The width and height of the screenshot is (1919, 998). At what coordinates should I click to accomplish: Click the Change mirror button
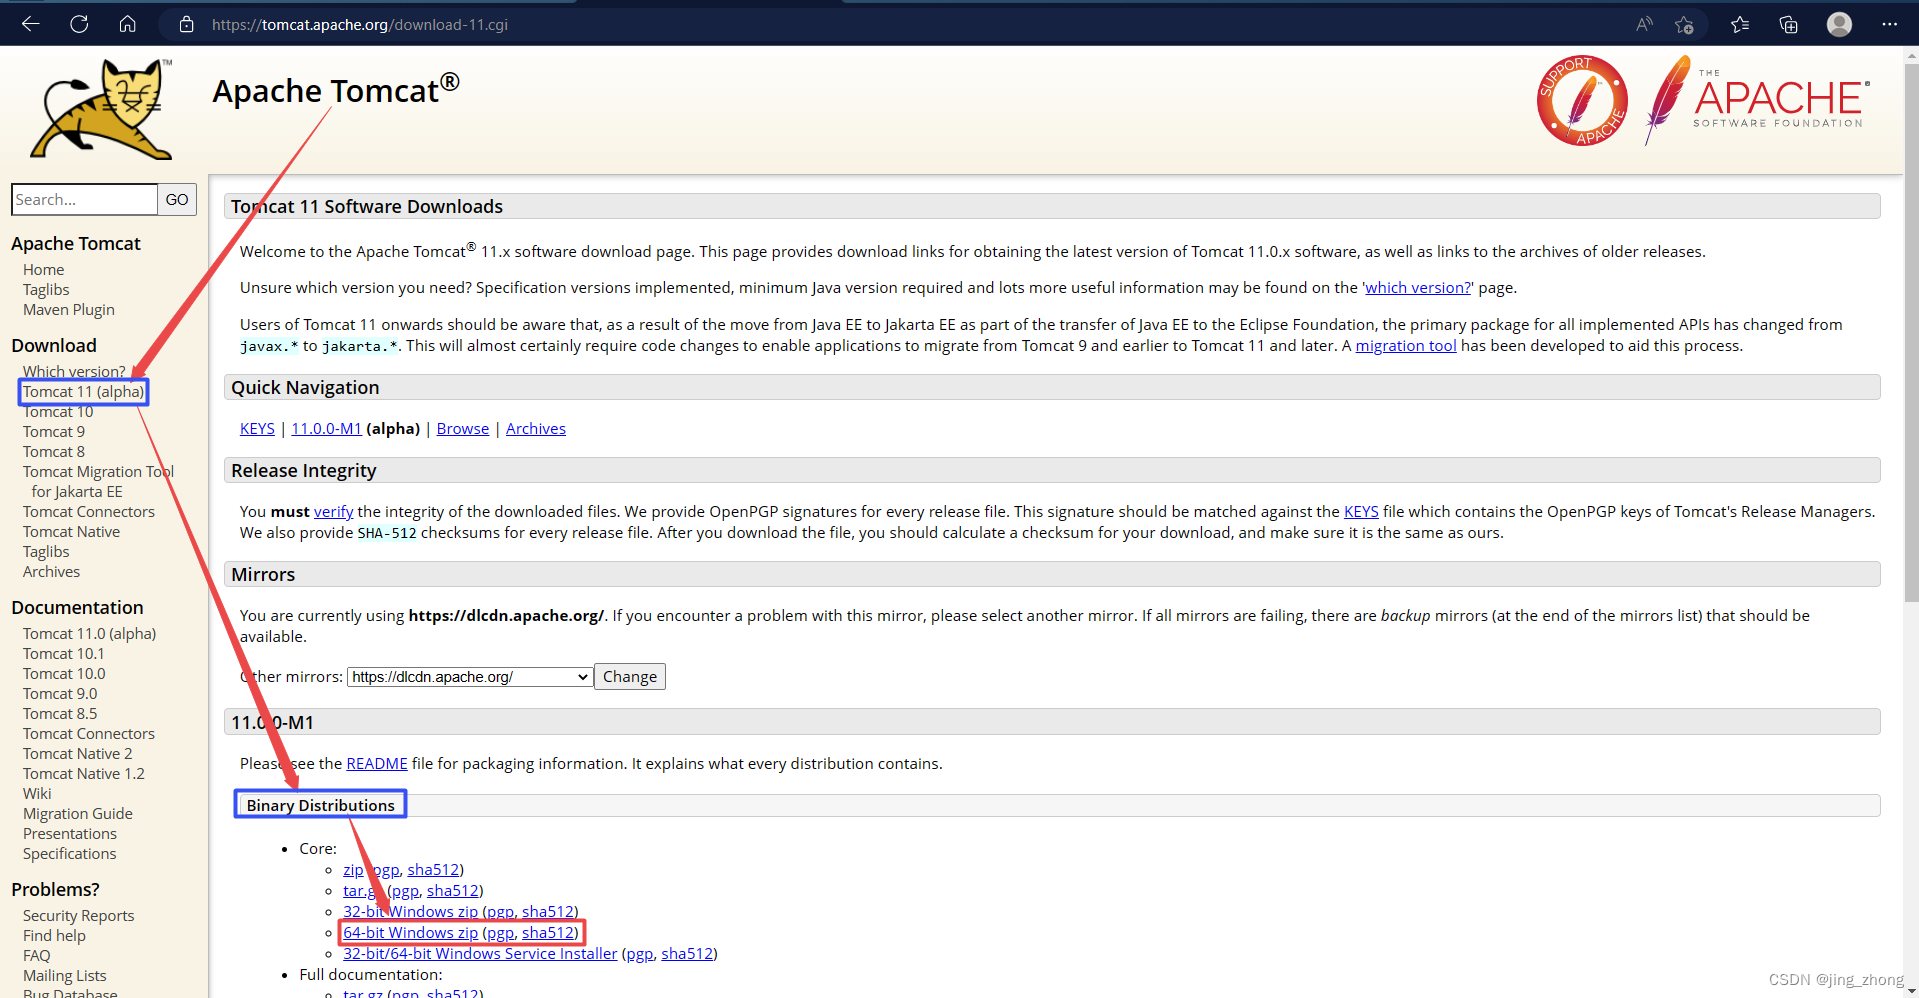[630, 677]
